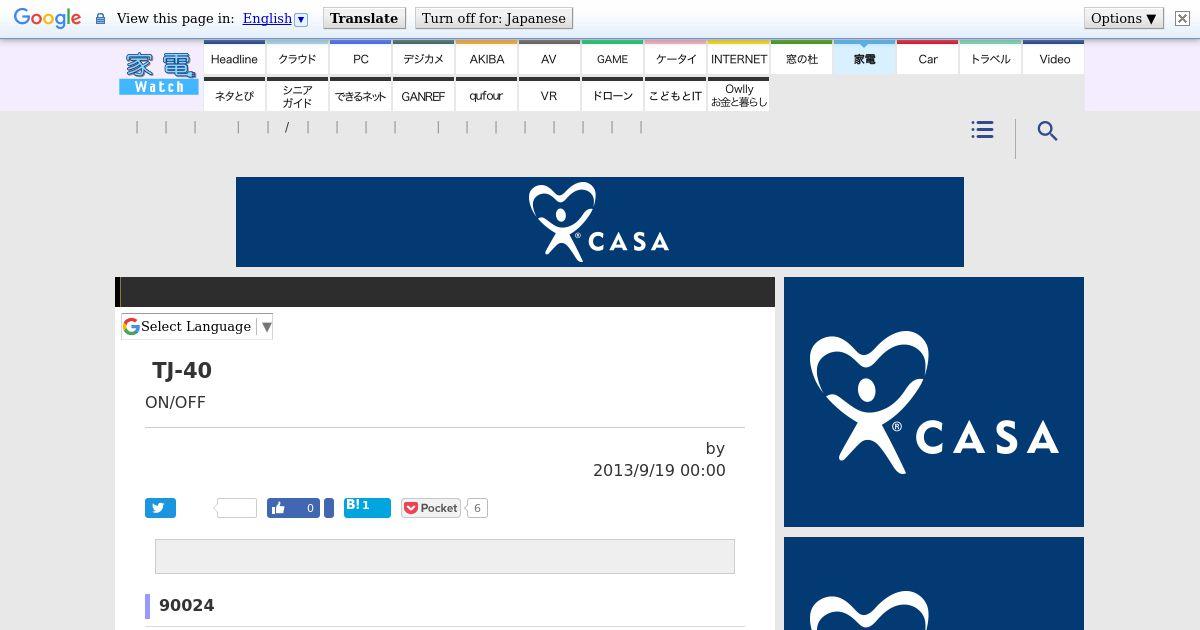
Task: Switch to the AKIBA tab
Action: pyautogui.click(x=486, y=58)
